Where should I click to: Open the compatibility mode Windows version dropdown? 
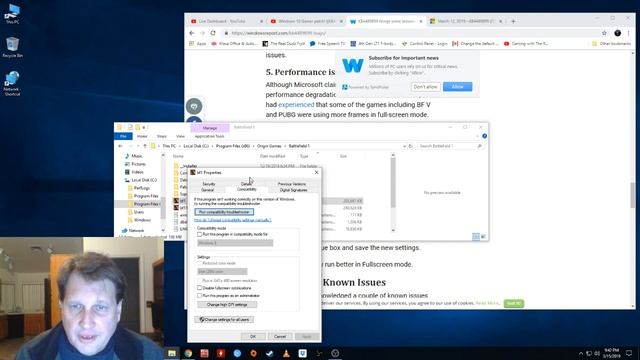click(x=235, y=243)
